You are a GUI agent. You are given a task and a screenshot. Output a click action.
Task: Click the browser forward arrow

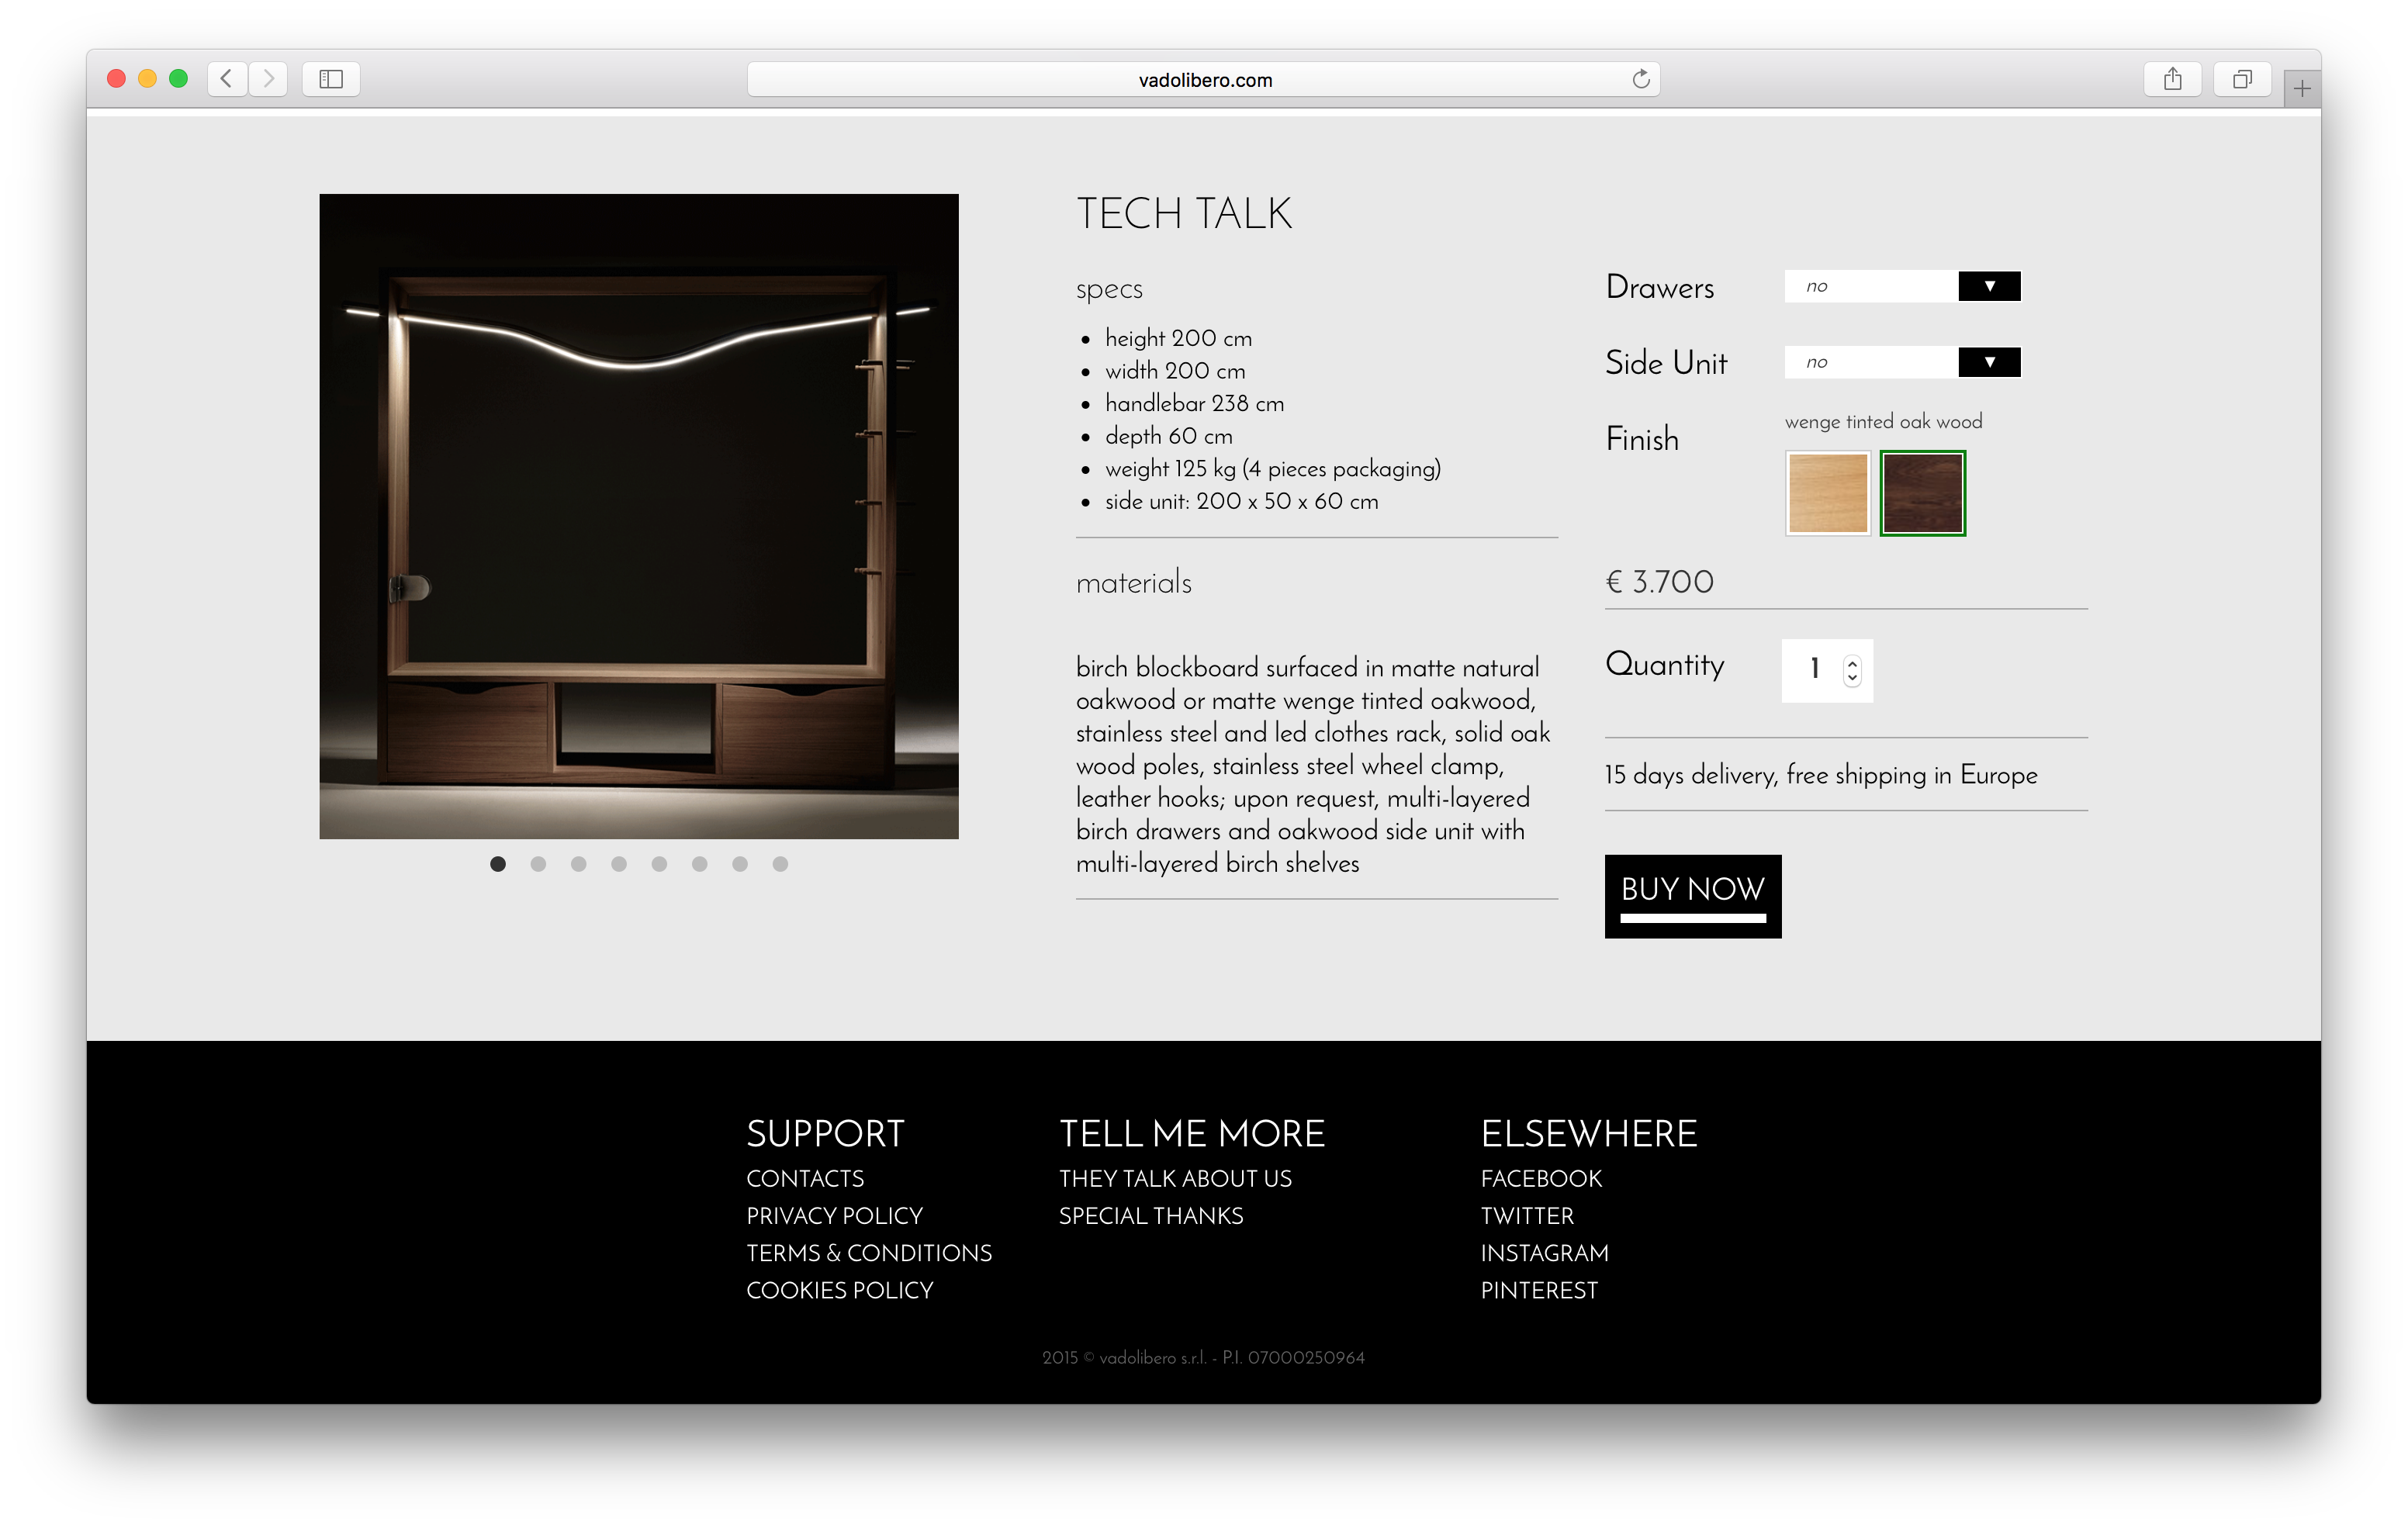[268, 79]
